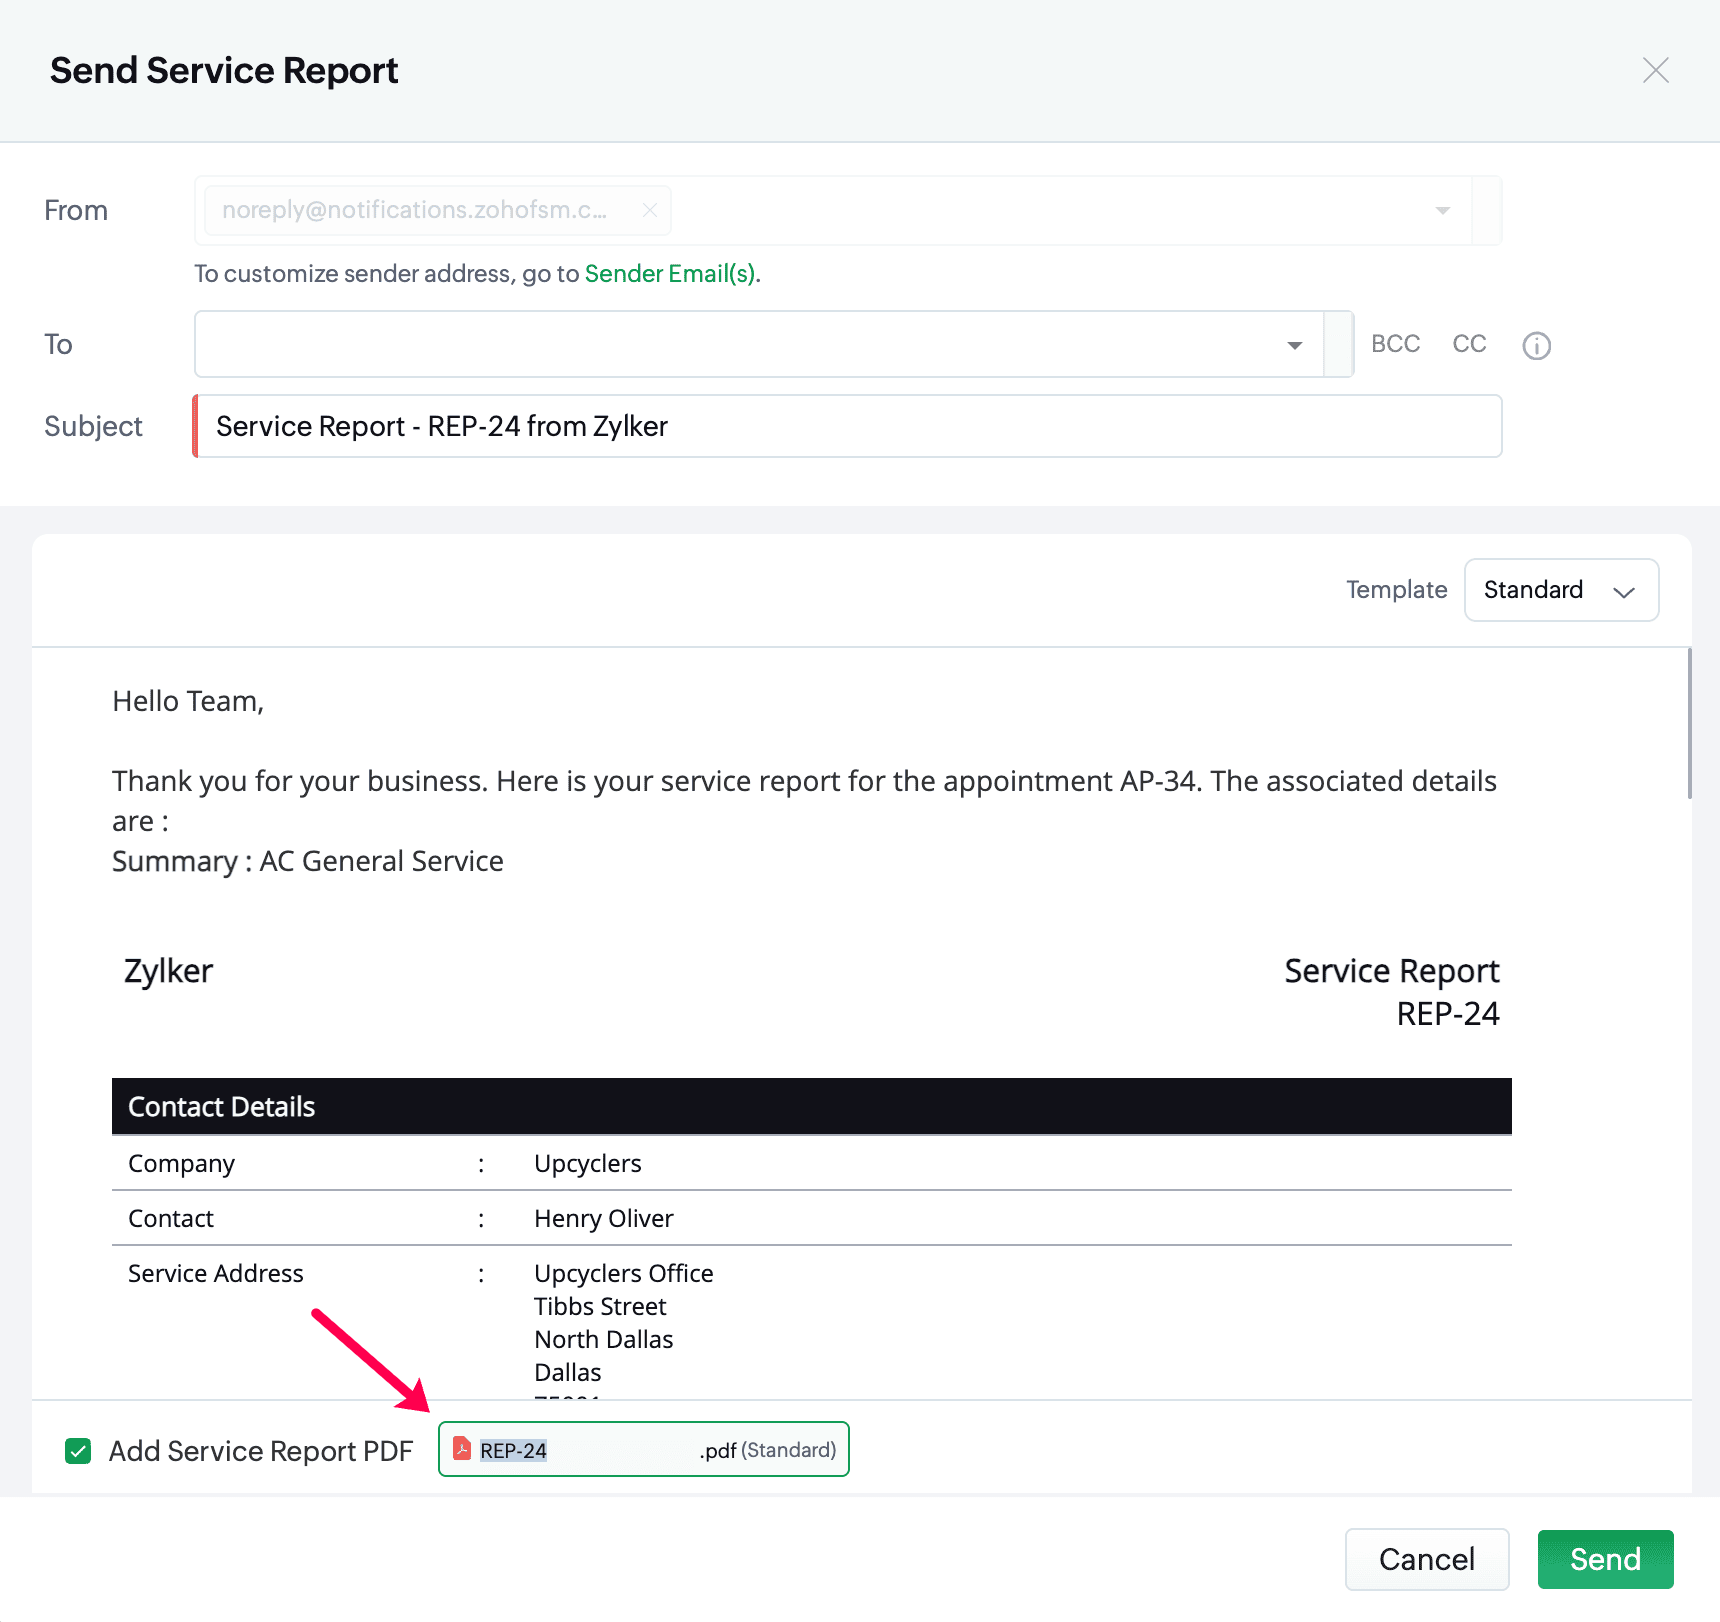Viewport: 1720px width, 1622px height.
Task: Expand the From address dropdown
Action: tap(1442, 210)
